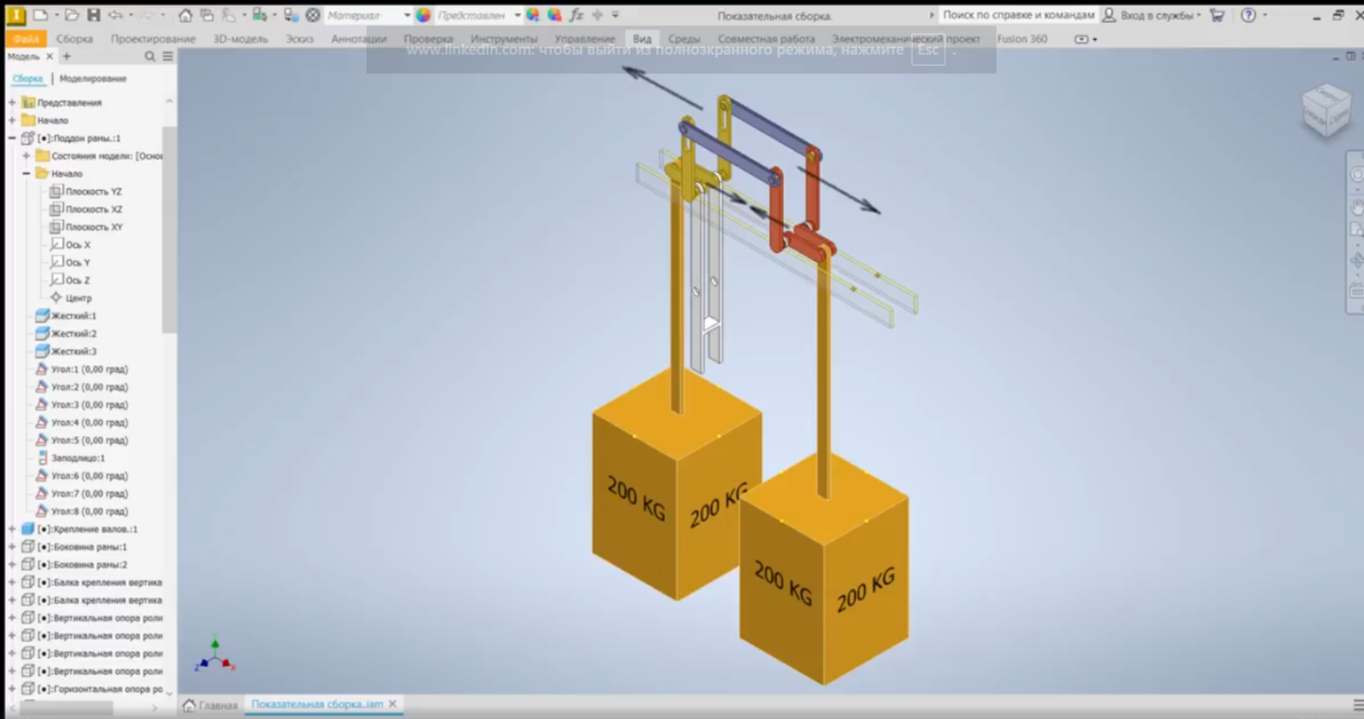Screen dimensions: 1364x719
Task: Go to Home with the house icon
Action: tap(185, 15)
